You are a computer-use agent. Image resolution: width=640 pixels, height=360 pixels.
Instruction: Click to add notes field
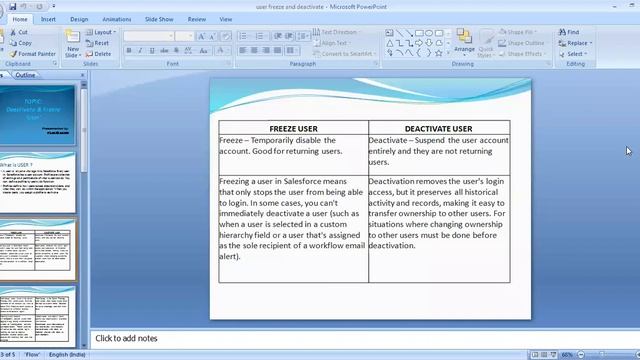pos(365,338)
